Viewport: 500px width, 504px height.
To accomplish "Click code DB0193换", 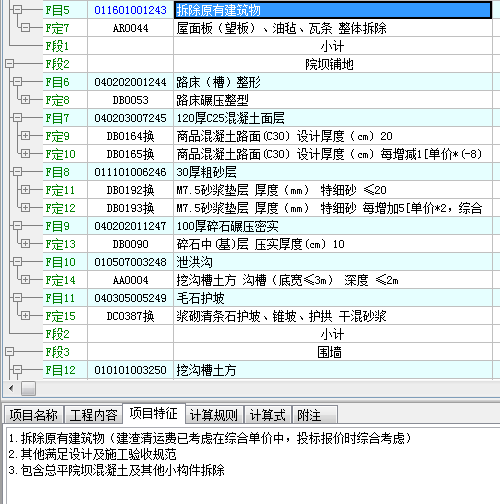I will click(130, 208).
